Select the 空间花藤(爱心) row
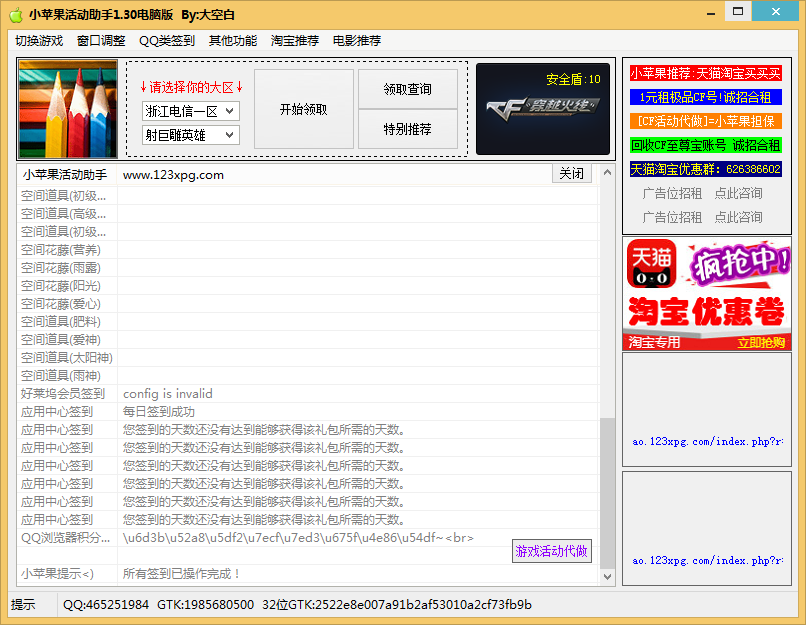 308,304
